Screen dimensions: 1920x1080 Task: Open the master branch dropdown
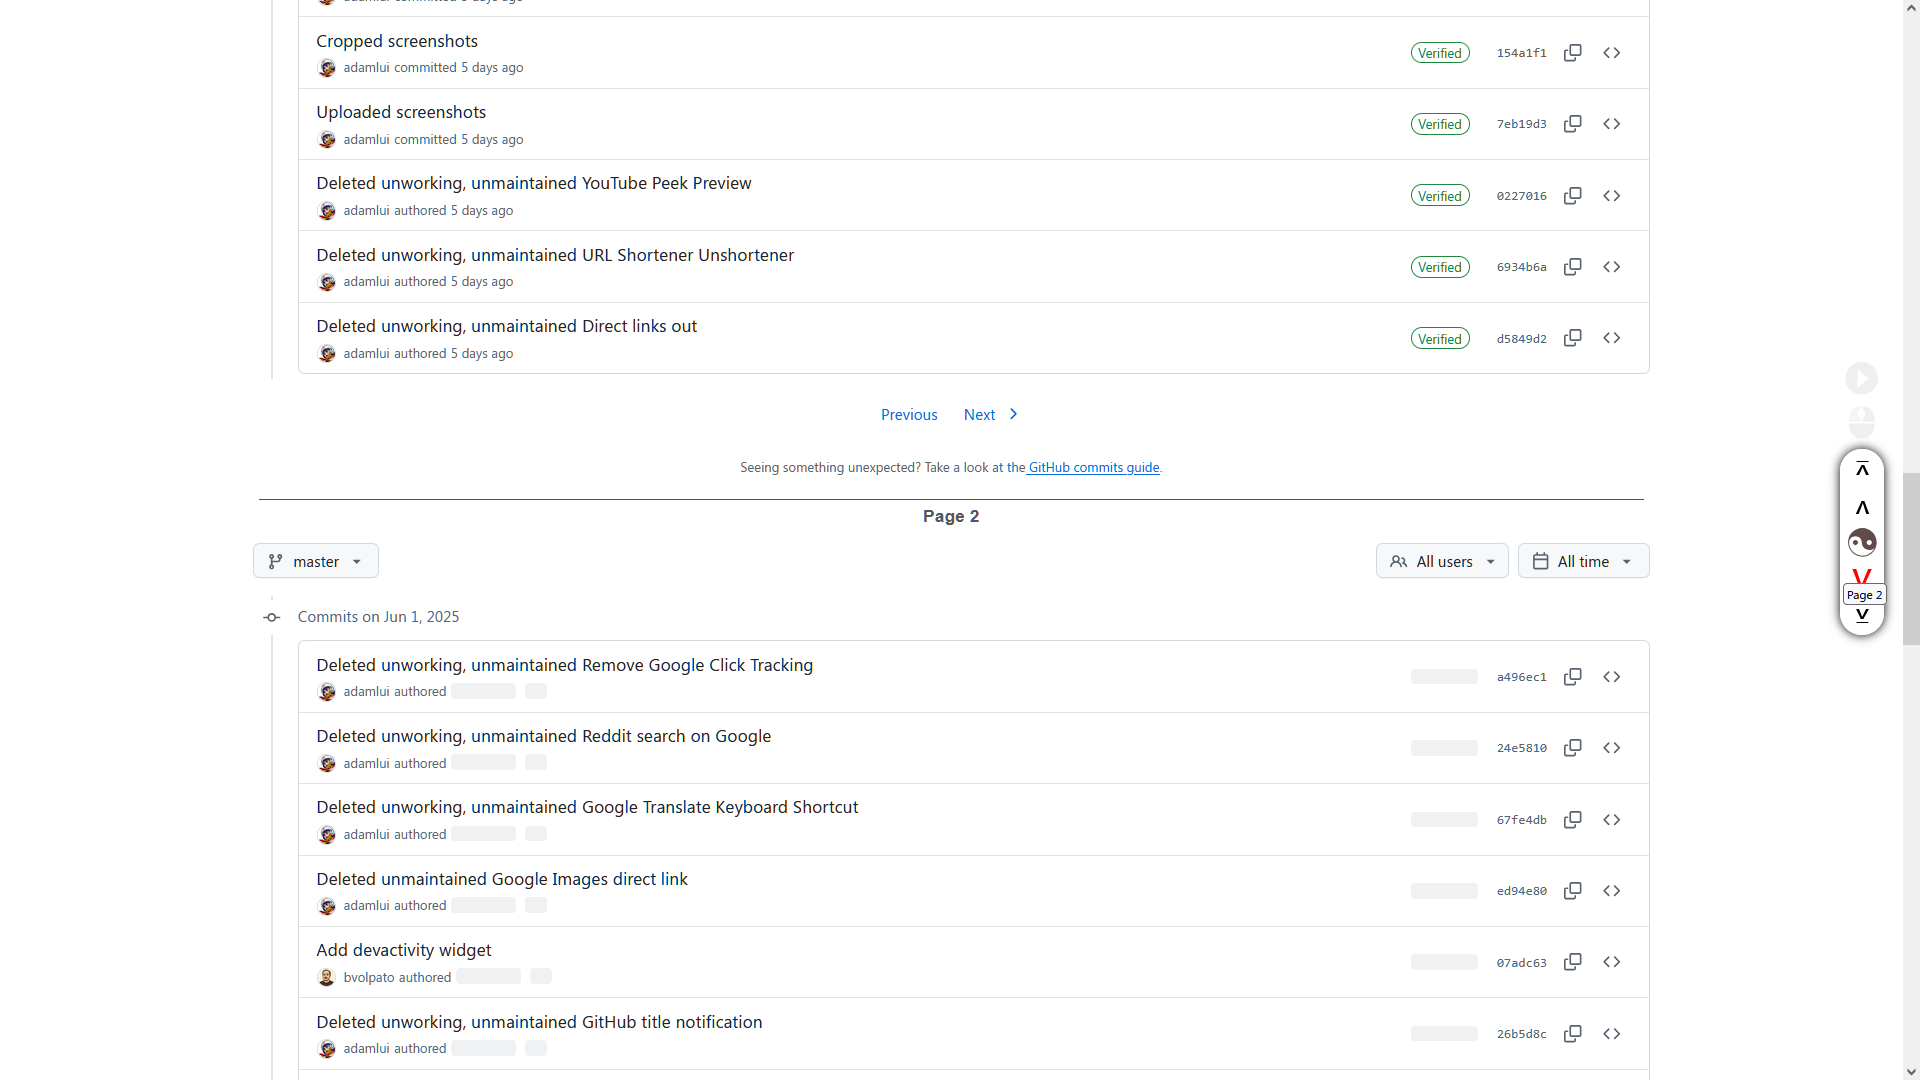pyautogui.click(x=316, y=562)
